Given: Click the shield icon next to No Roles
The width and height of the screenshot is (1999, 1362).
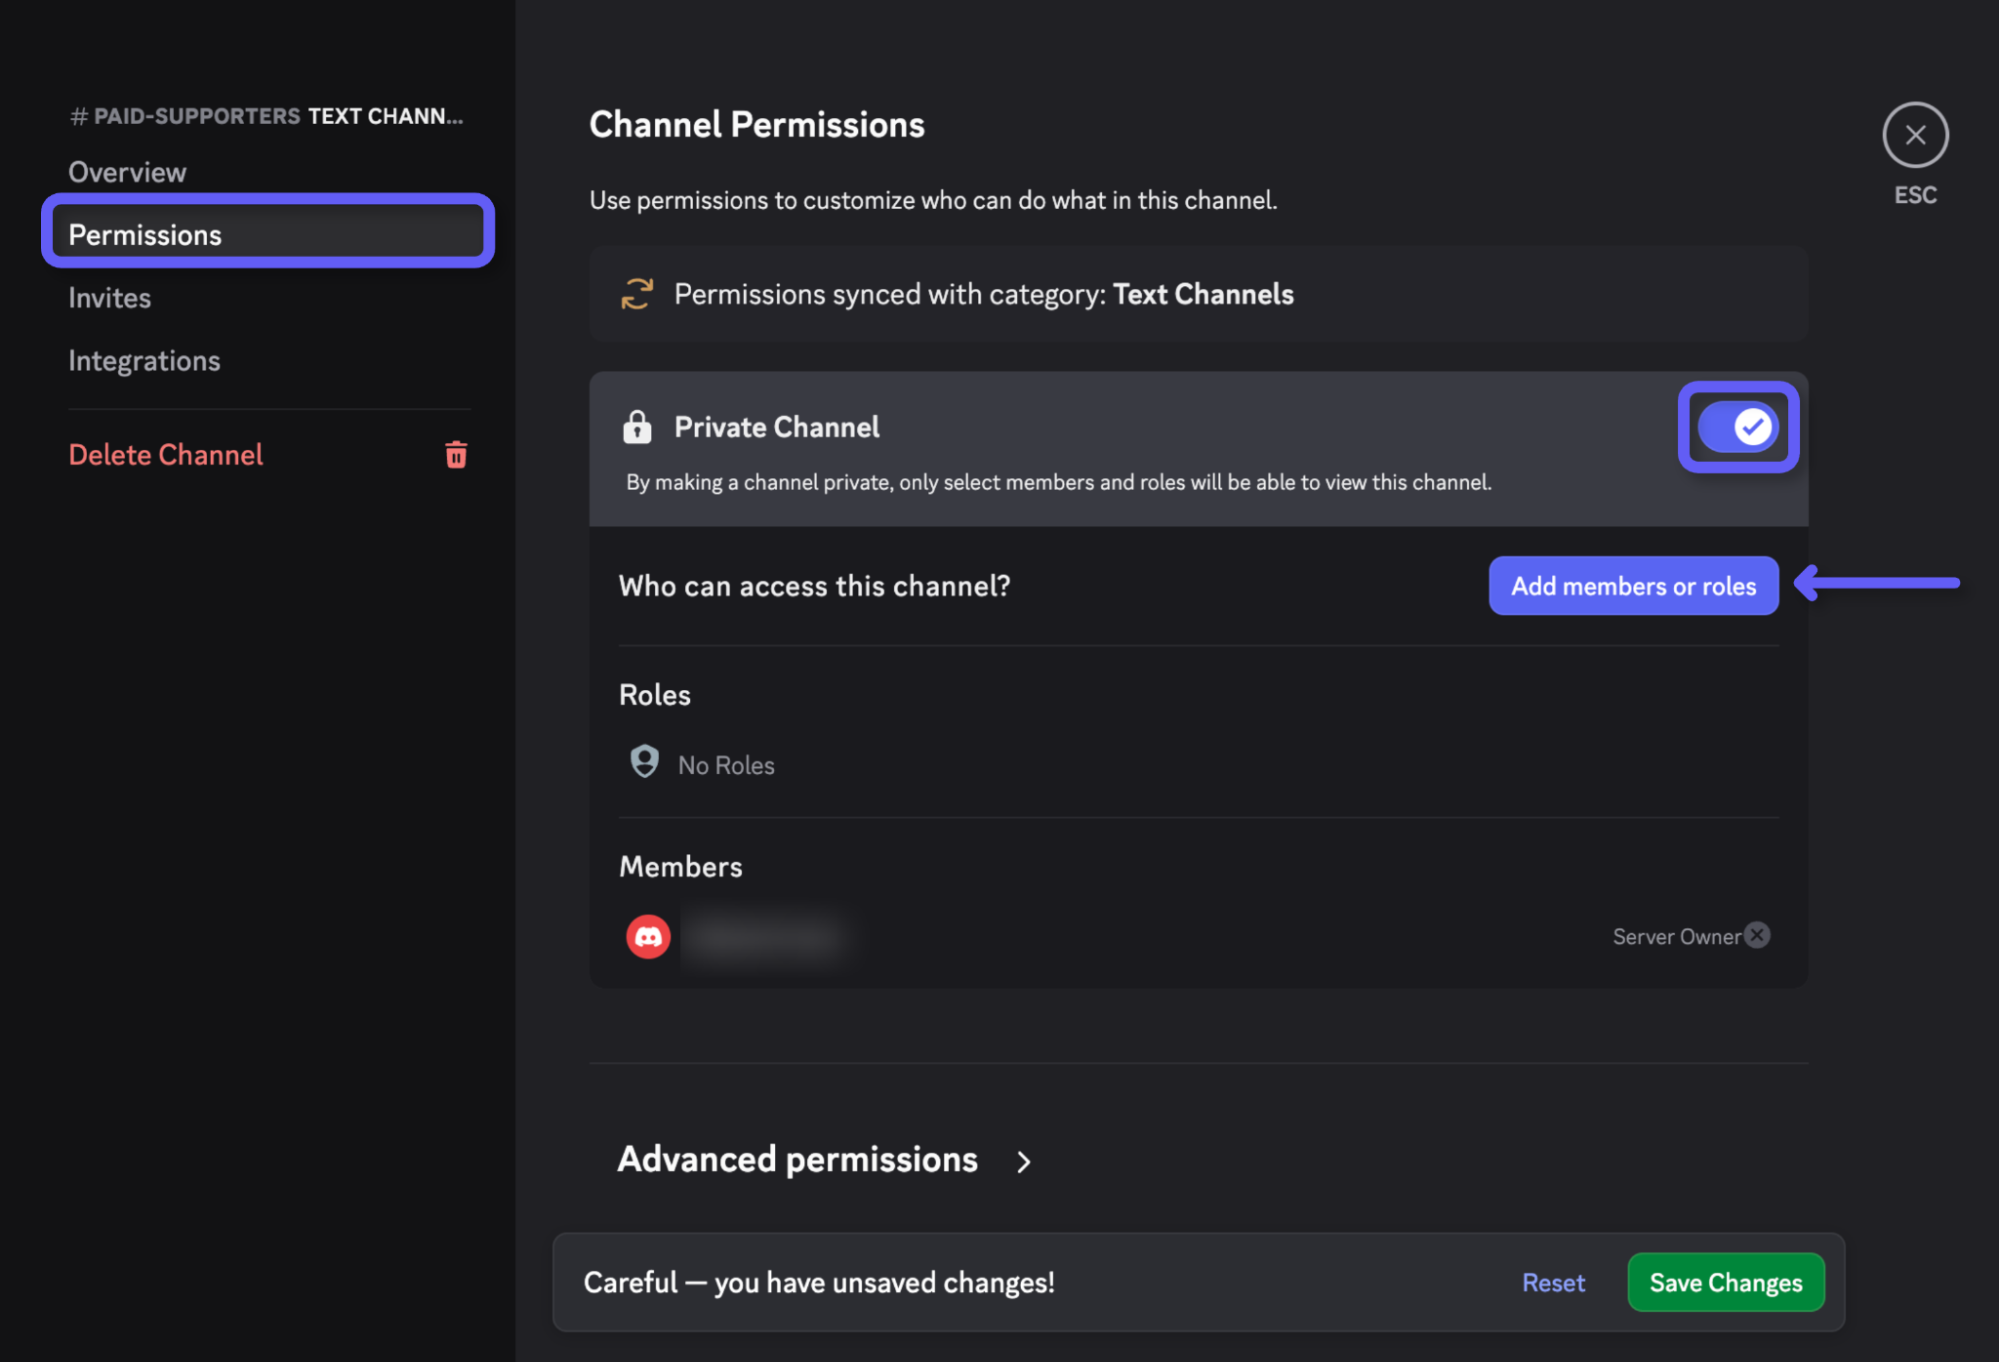Looking at the screenshot, I should [x=645, y=763].
